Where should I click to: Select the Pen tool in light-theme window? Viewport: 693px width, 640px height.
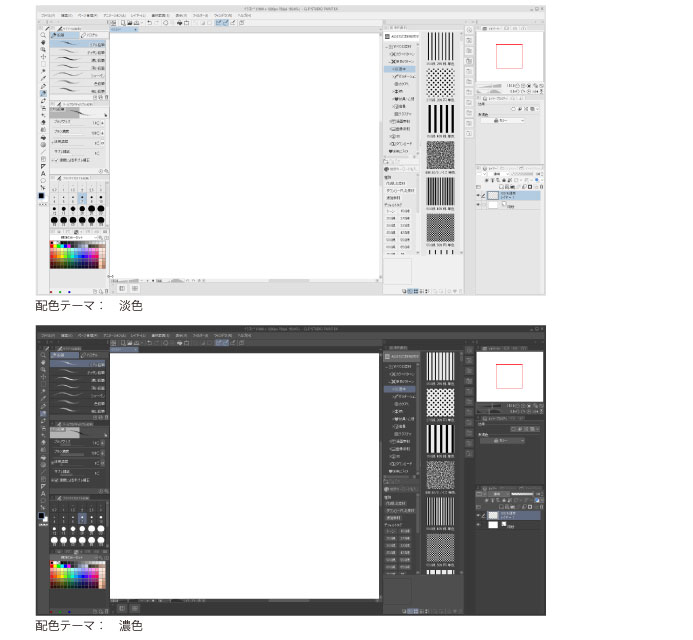(x=43, y=86)
